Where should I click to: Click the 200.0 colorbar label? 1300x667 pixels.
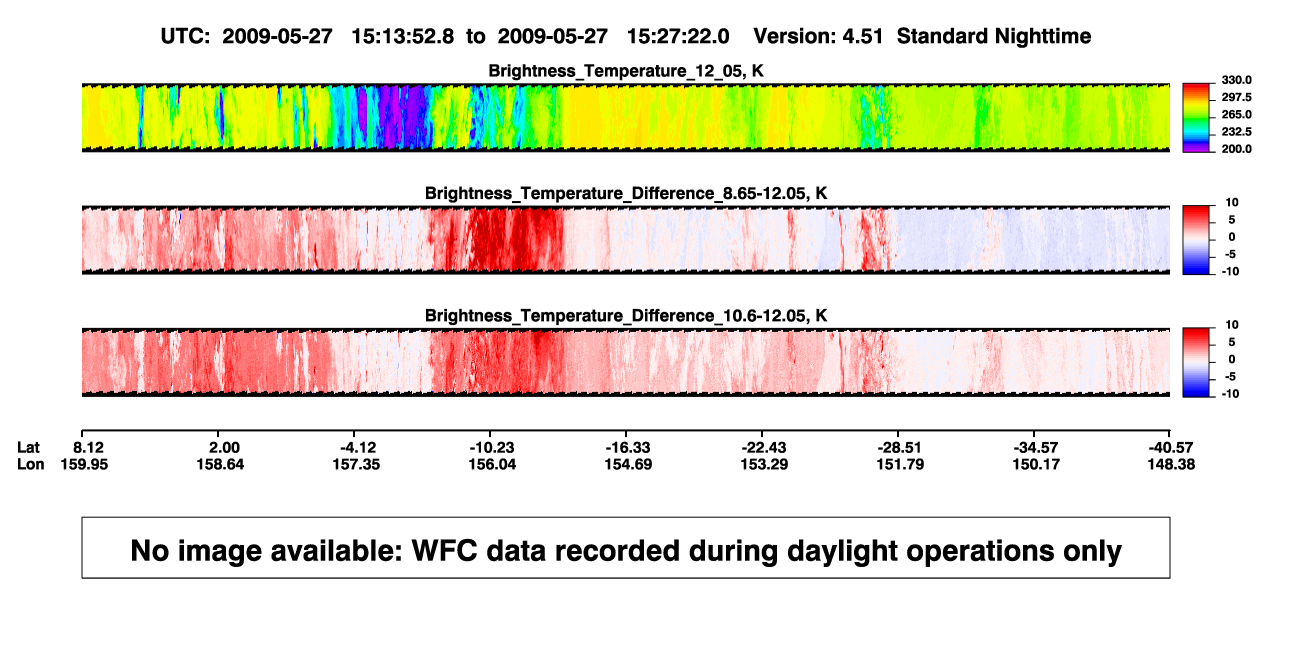point(1238,148)
